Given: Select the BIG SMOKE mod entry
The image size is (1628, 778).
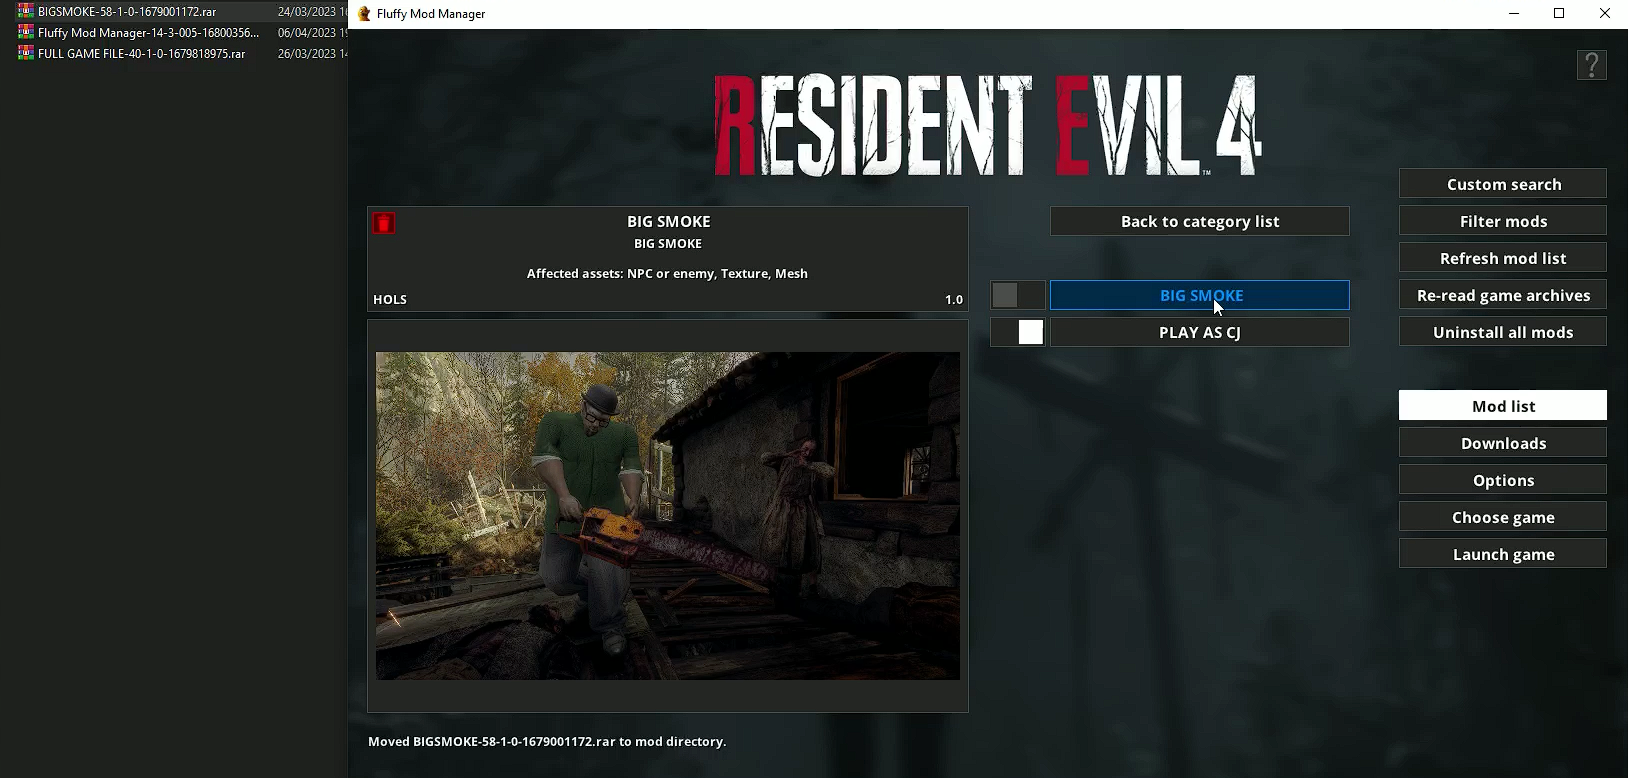Looking at the screenshot, I should (x=1200, y=295).
